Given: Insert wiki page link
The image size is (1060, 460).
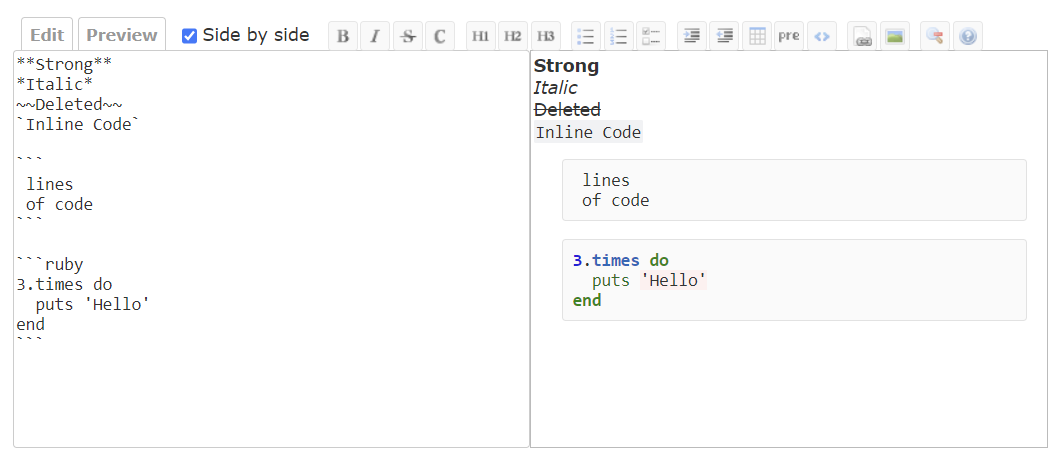Looking at the screenshot, I should coord(862,36).
